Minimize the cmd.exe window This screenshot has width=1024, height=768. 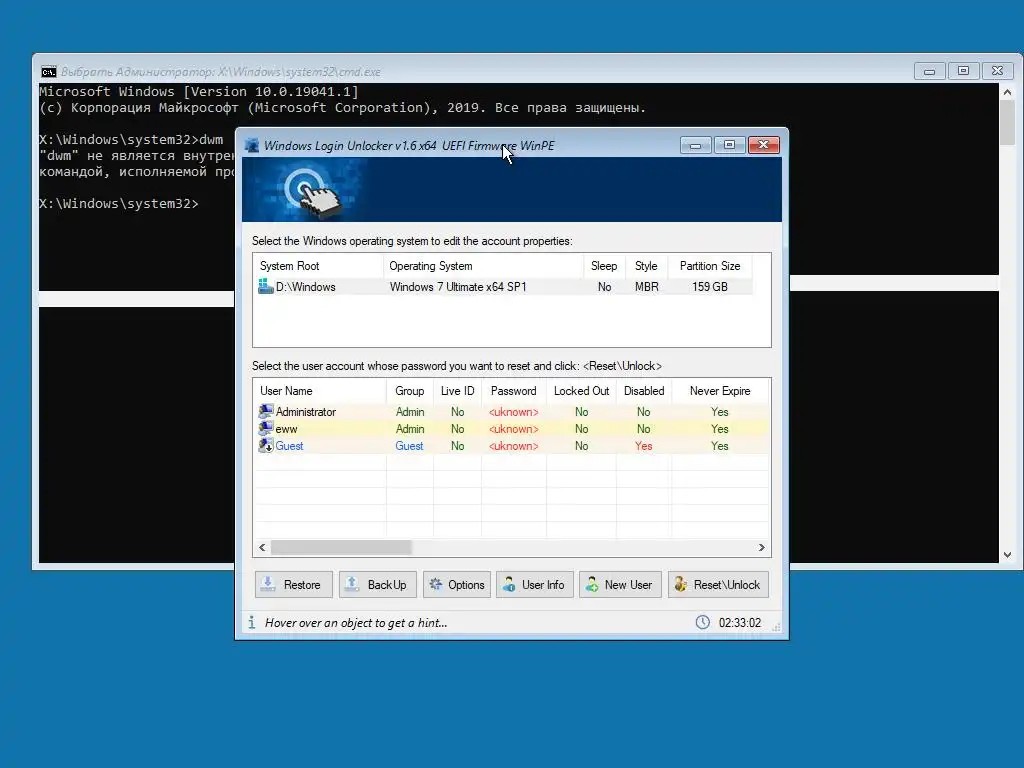[x=929, y=71]
